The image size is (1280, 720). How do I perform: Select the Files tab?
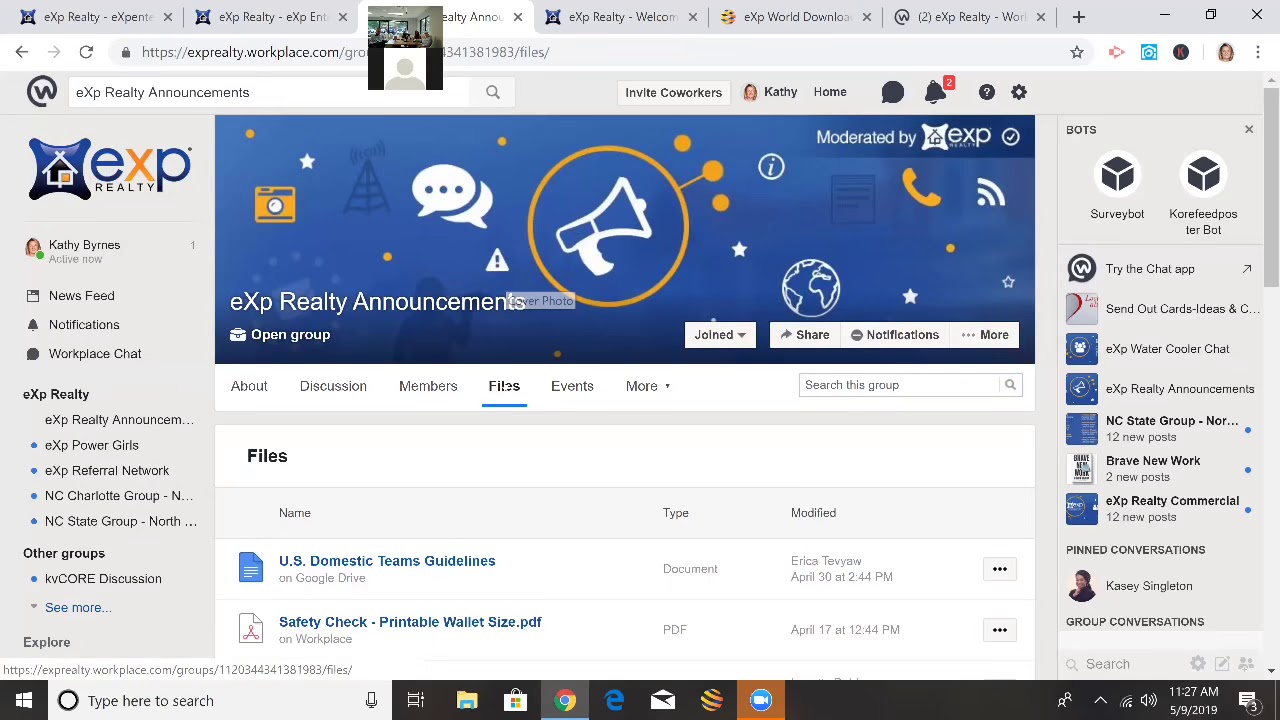(x=504, y=386)
